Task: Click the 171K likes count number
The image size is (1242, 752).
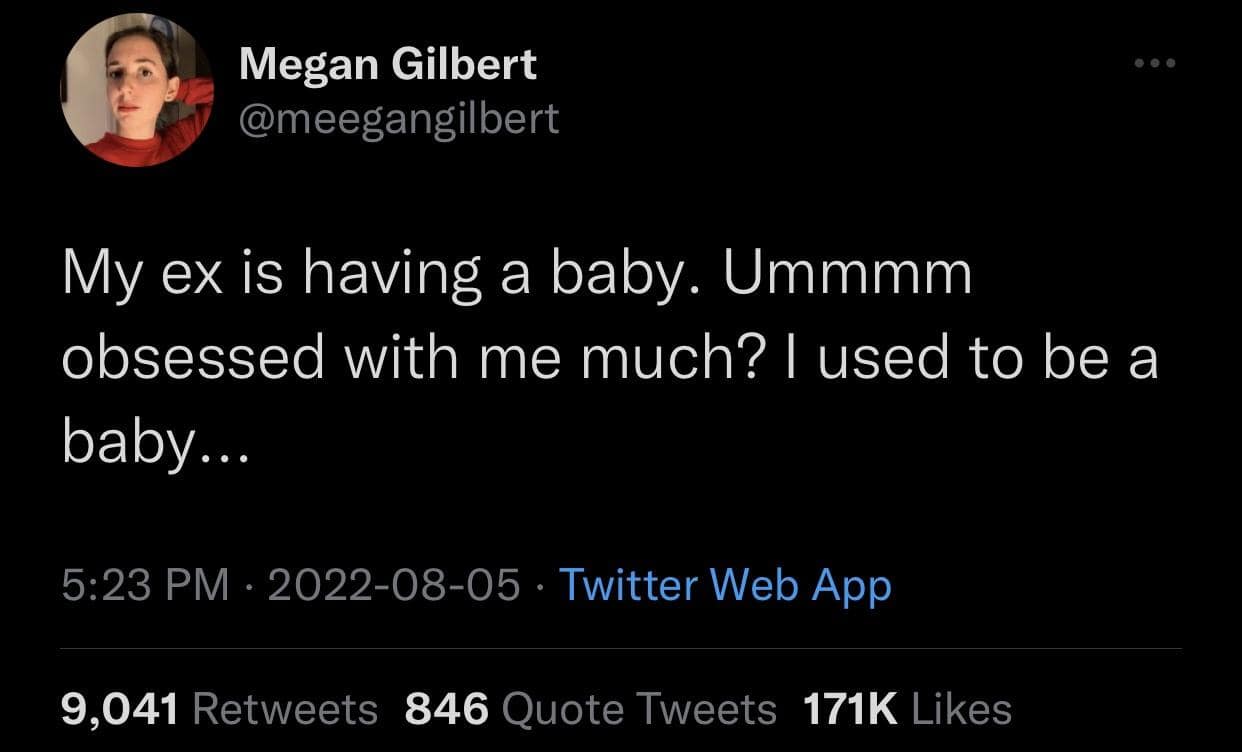Action: click(x=851, y=709)
